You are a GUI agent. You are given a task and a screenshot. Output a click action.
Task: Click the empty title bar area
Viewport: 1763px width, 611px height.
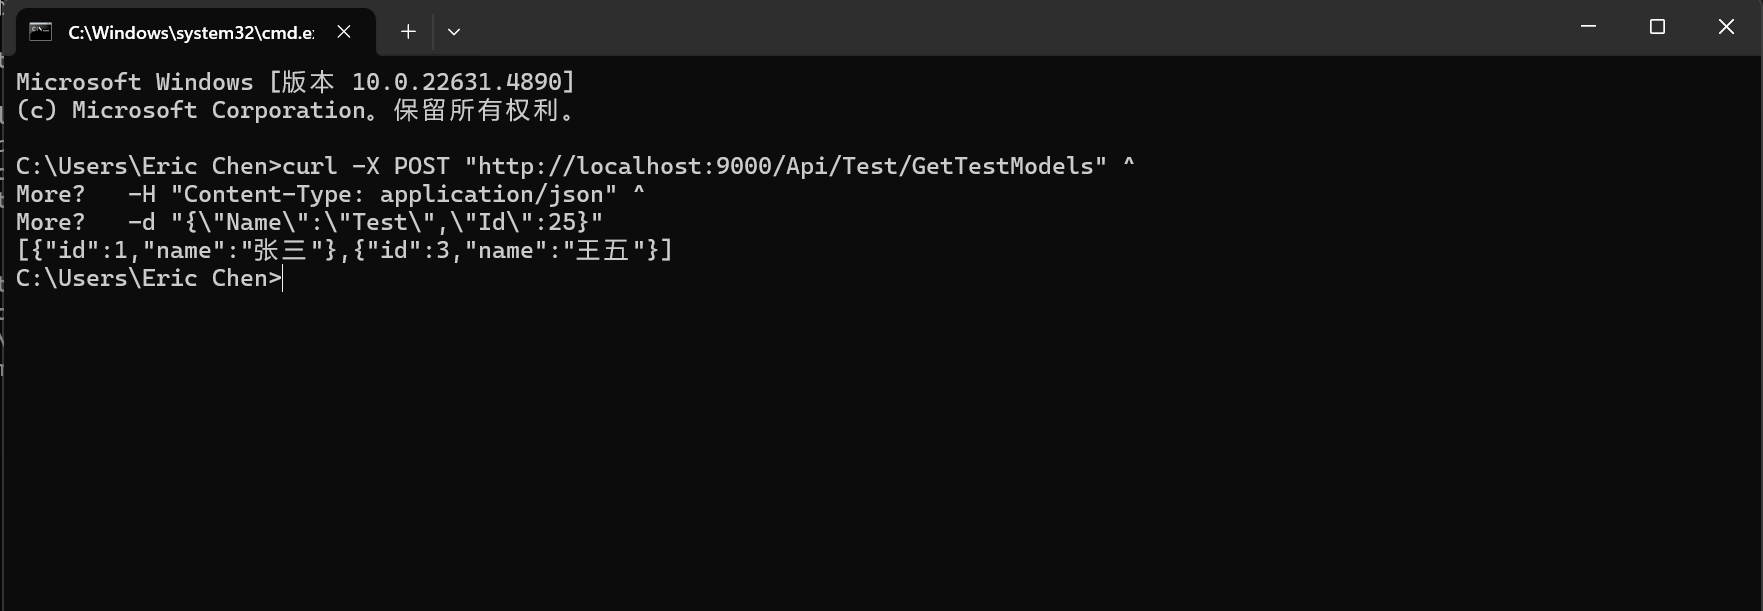tap(1000, 27)
